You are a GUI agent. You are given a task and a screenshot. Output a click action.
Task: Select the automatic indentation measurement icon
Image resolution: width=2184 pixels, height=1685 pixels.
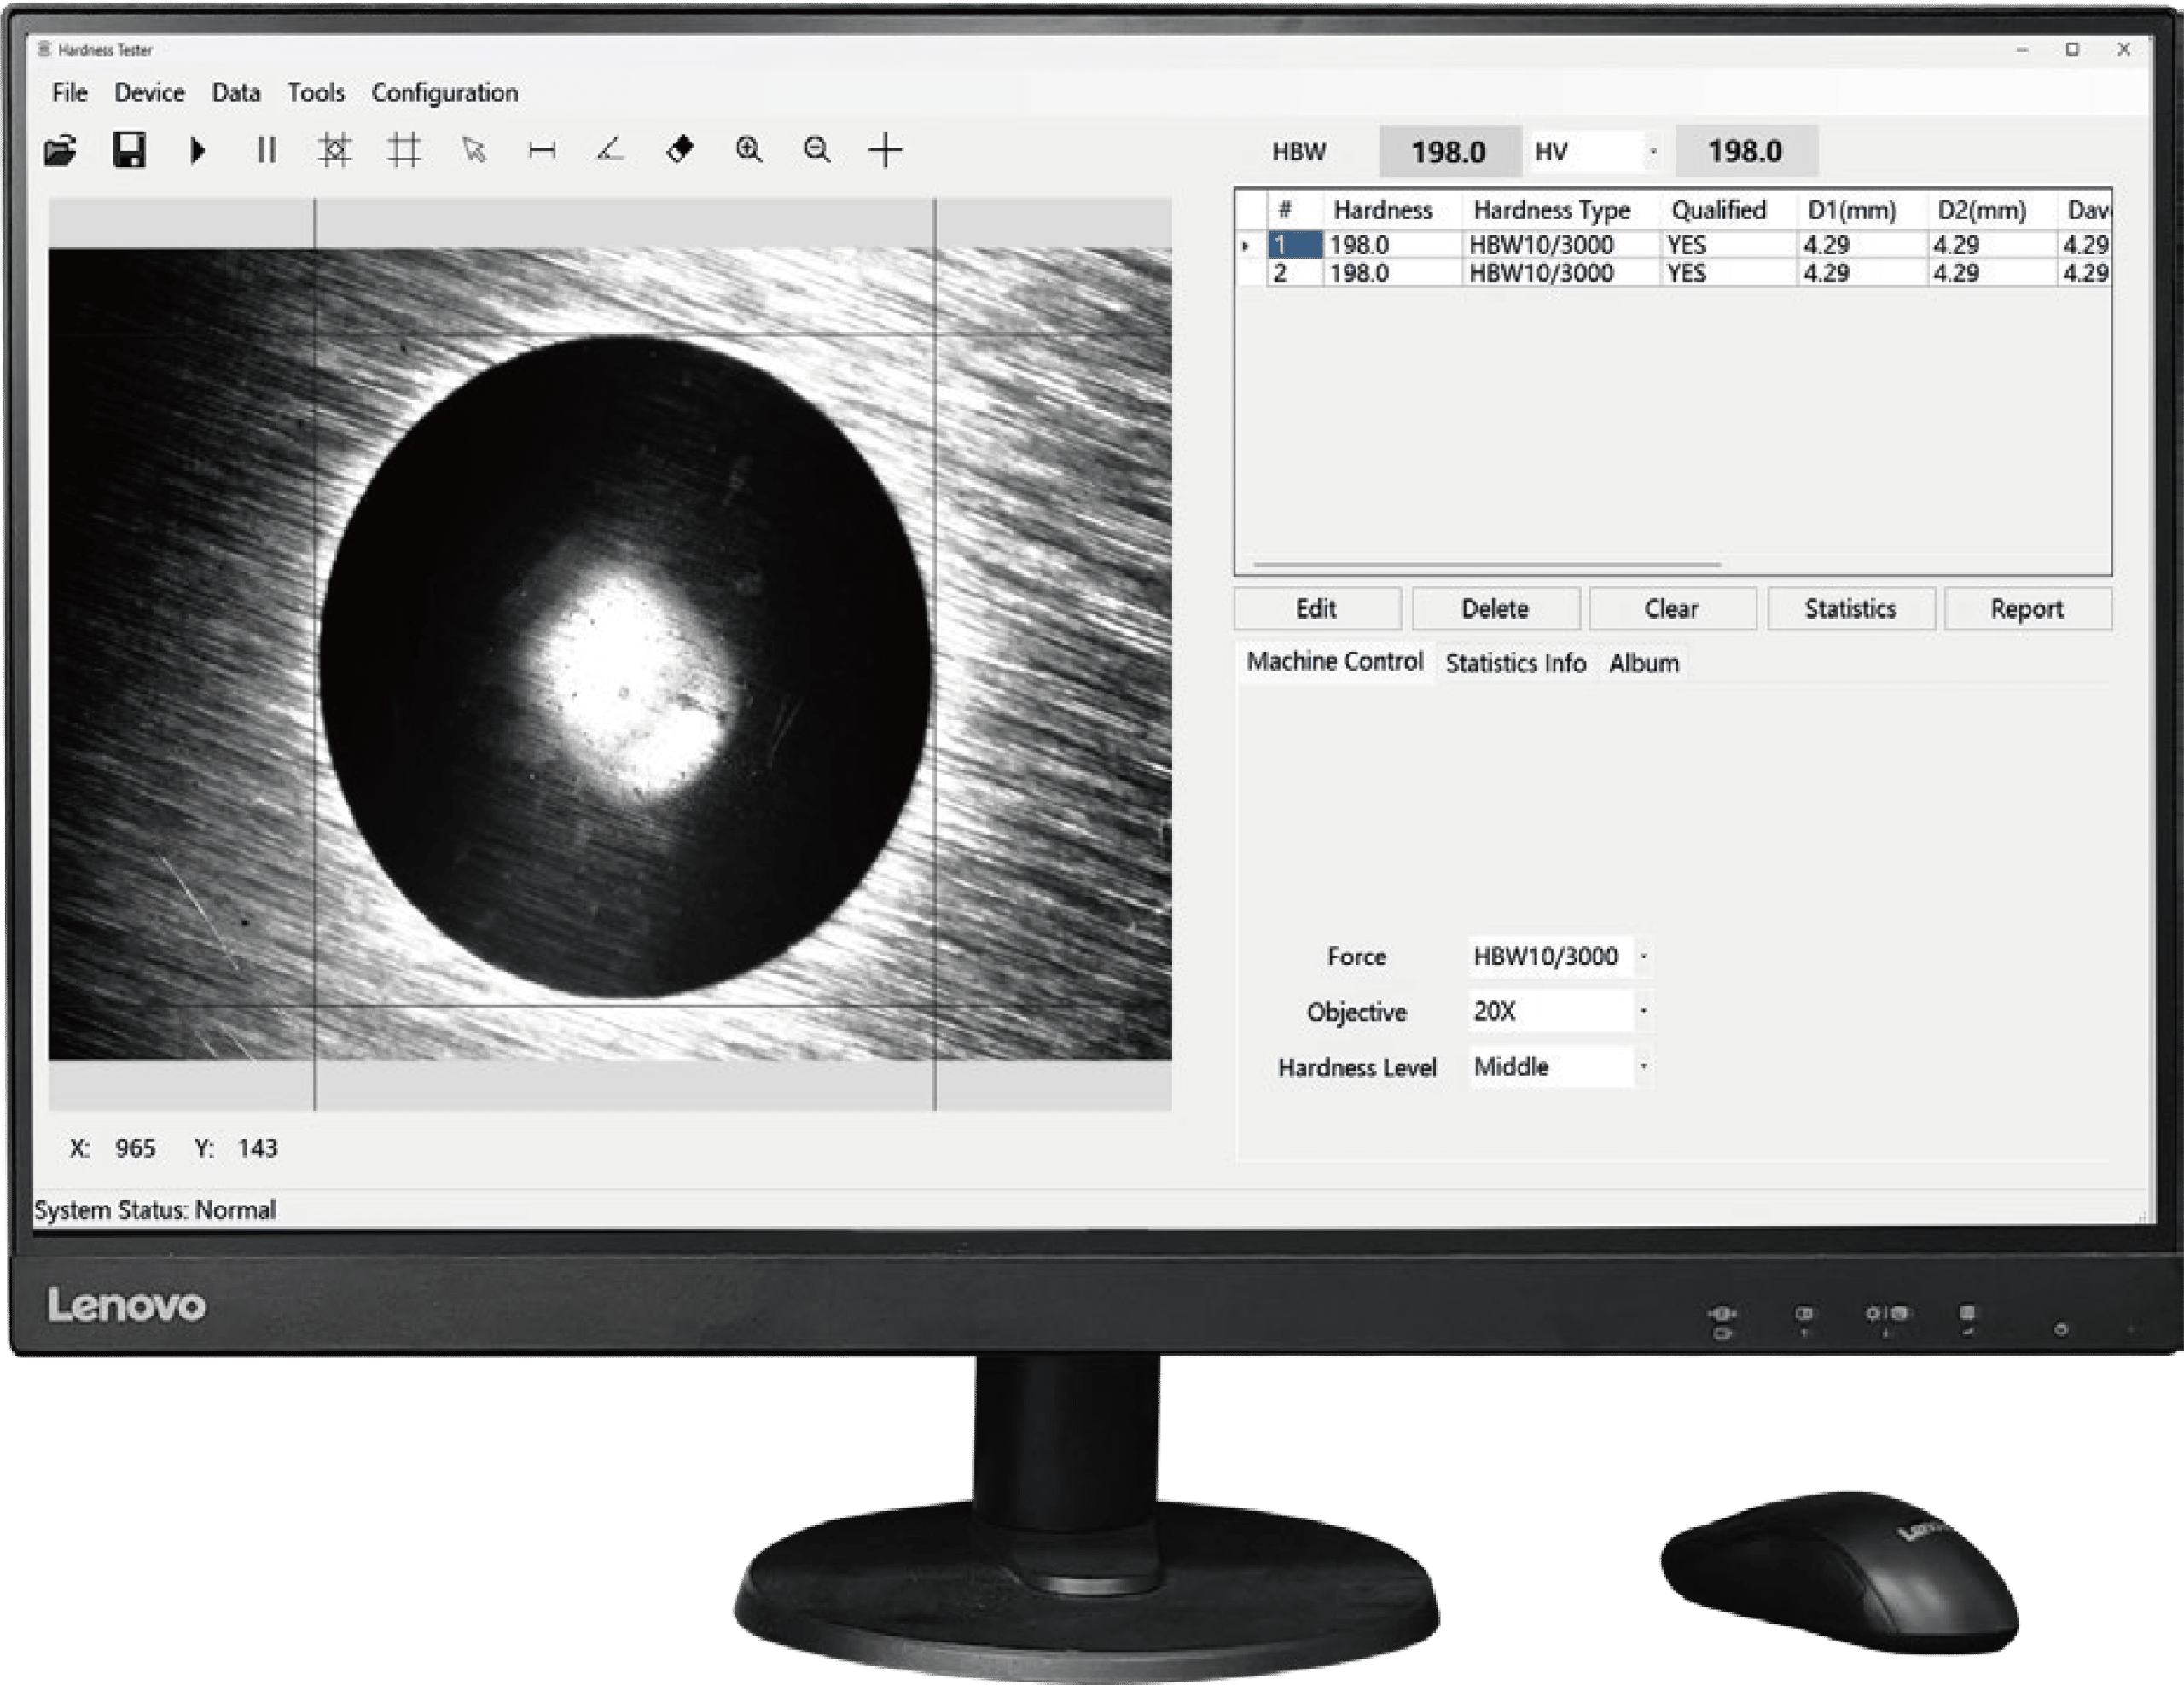337,149
